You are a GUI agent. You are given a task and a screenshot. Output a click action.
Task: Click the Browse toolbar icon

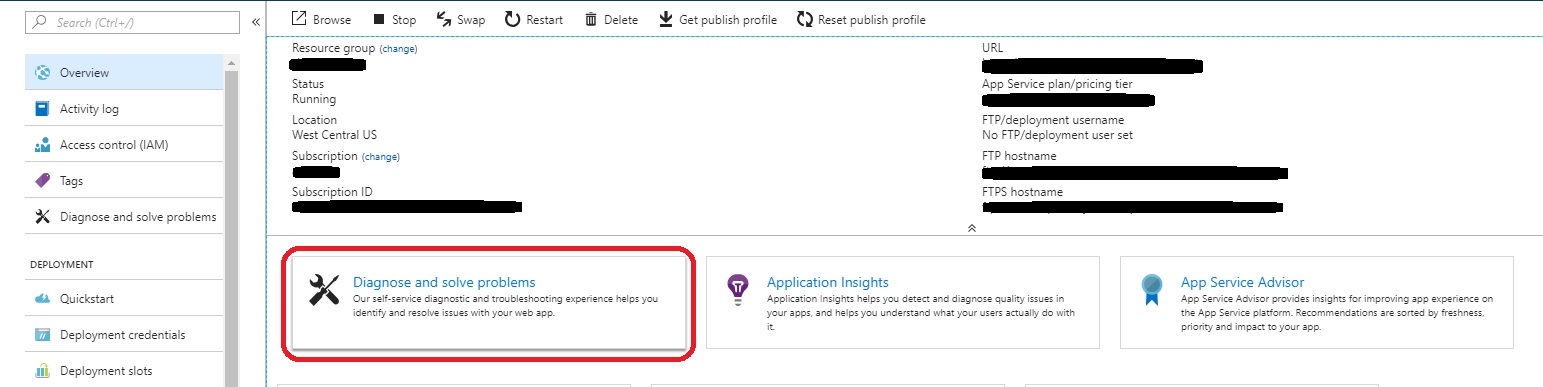[x=298, y=19]
